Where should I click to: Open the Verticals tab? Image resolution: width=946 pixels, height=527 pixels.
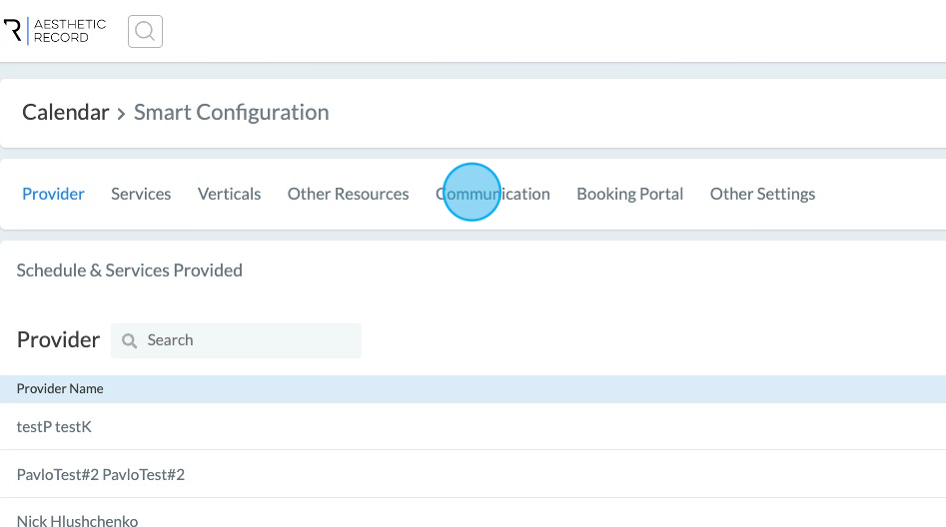tap(229, 194)
